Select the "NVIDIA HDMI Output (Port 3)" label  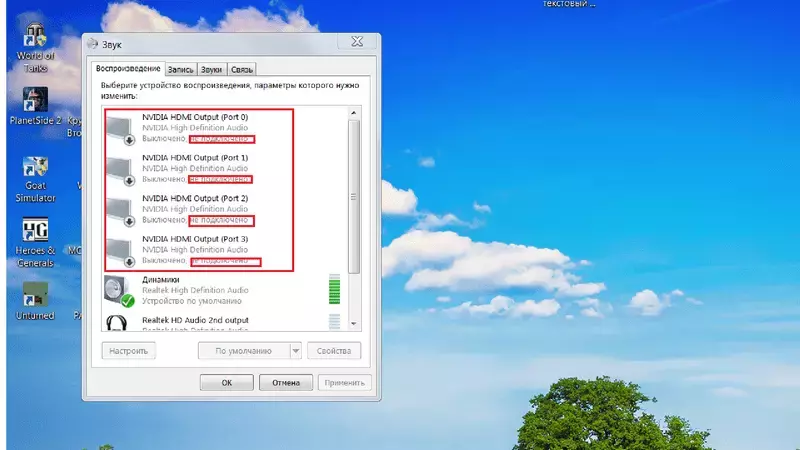coord(195,239)
